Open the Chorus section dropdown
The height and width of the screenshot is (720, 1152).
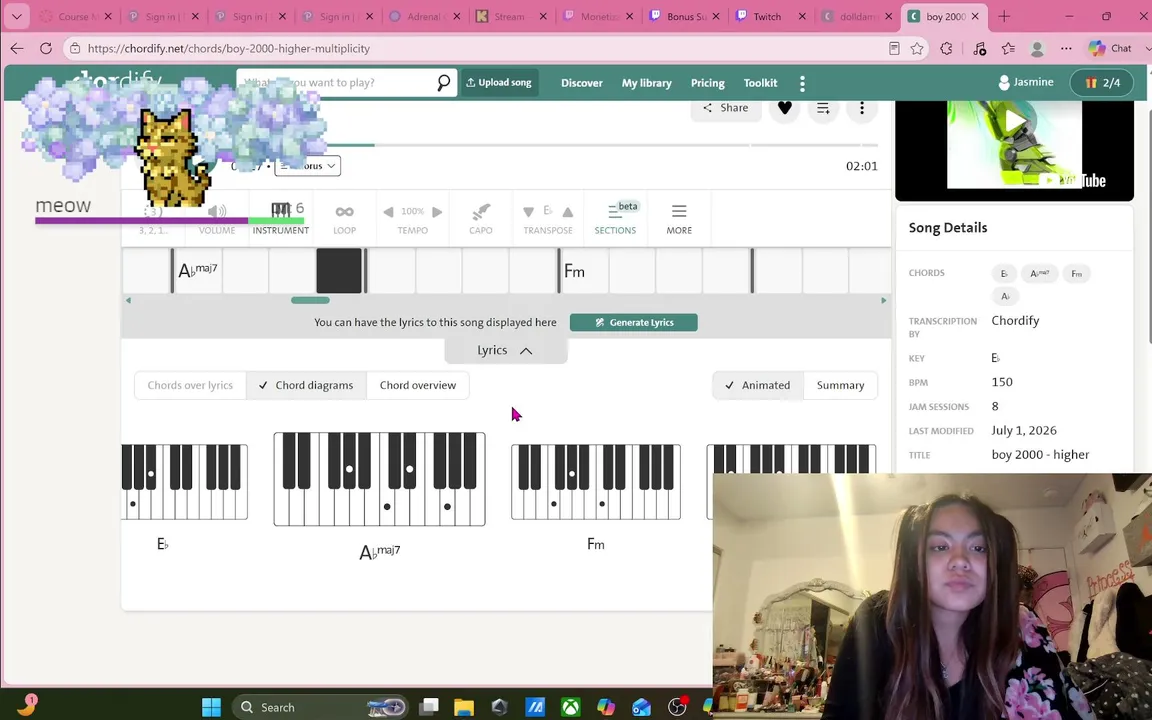tap(308, 166)
